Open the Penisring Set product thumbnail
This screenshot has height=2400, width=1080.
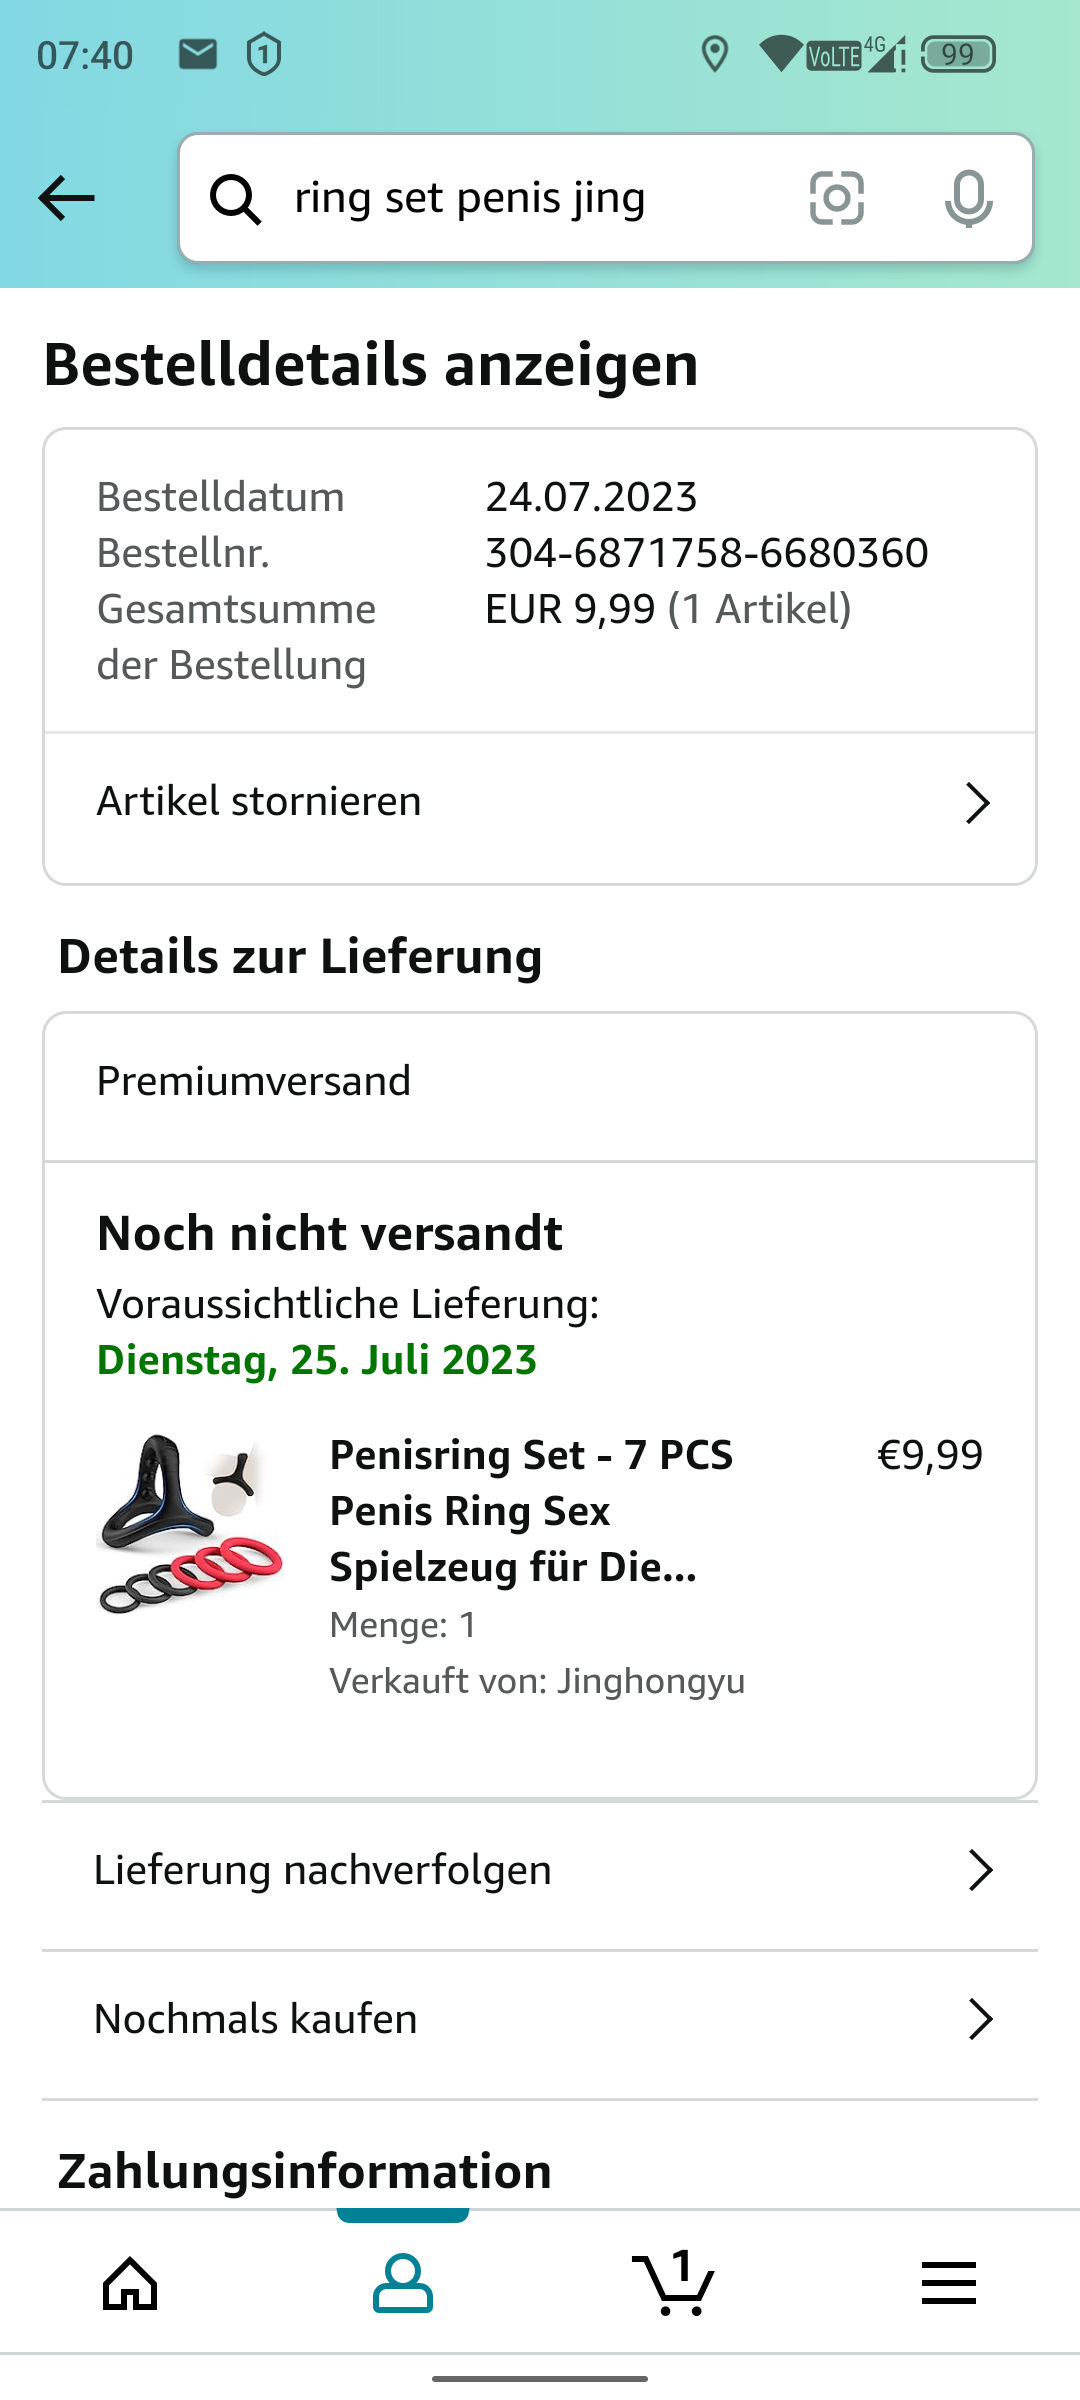(x=190, y=1524)
